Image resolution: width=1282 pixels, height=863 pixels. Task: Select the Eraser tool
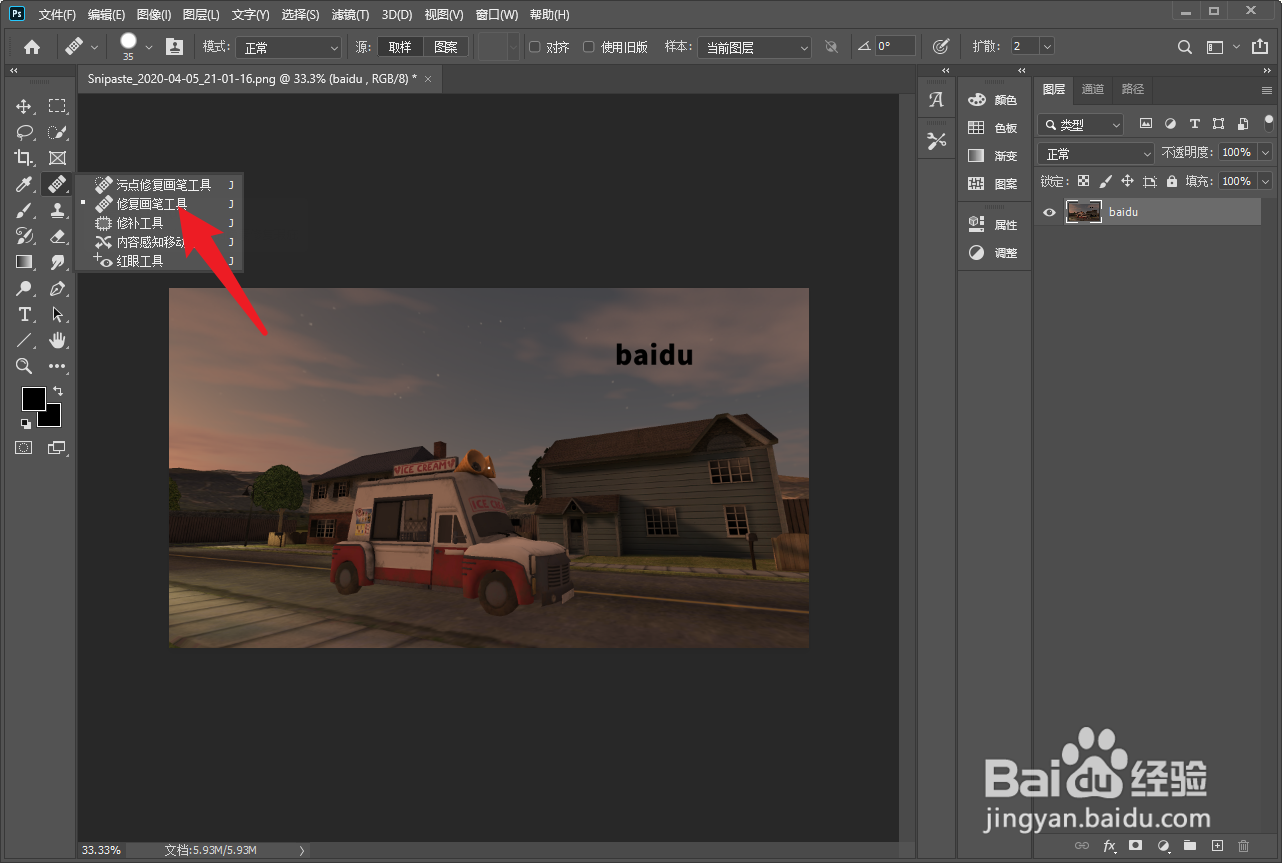click(58, 236)
